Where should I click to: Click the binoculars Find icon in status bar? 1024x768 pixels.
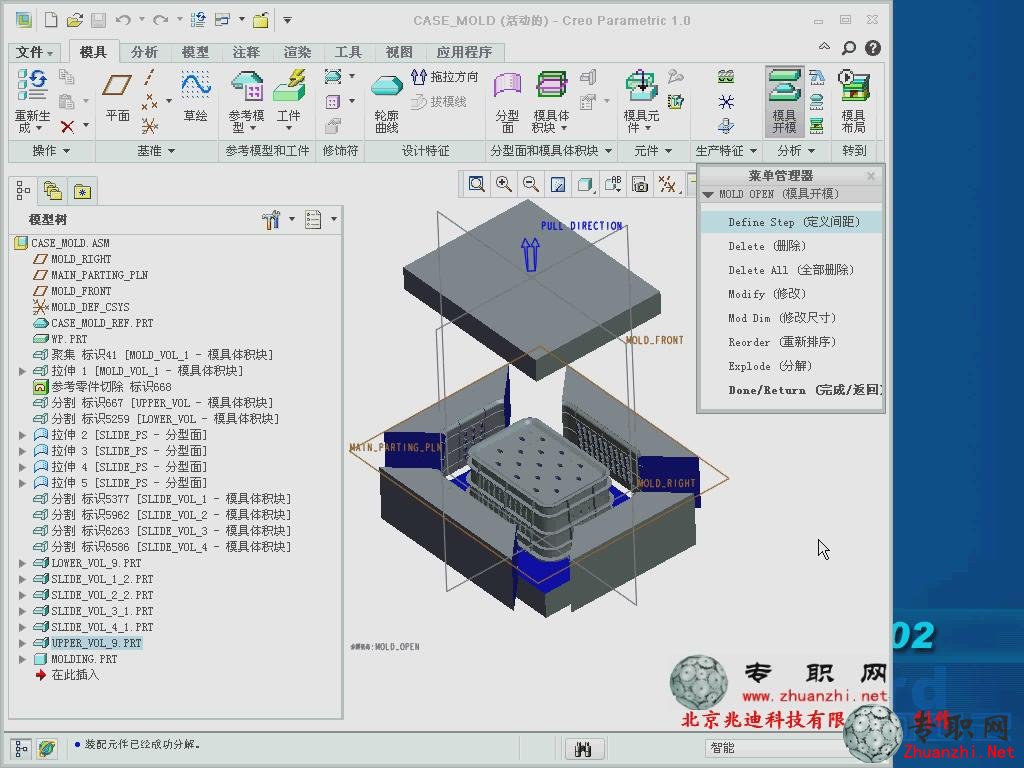(583, 749)
